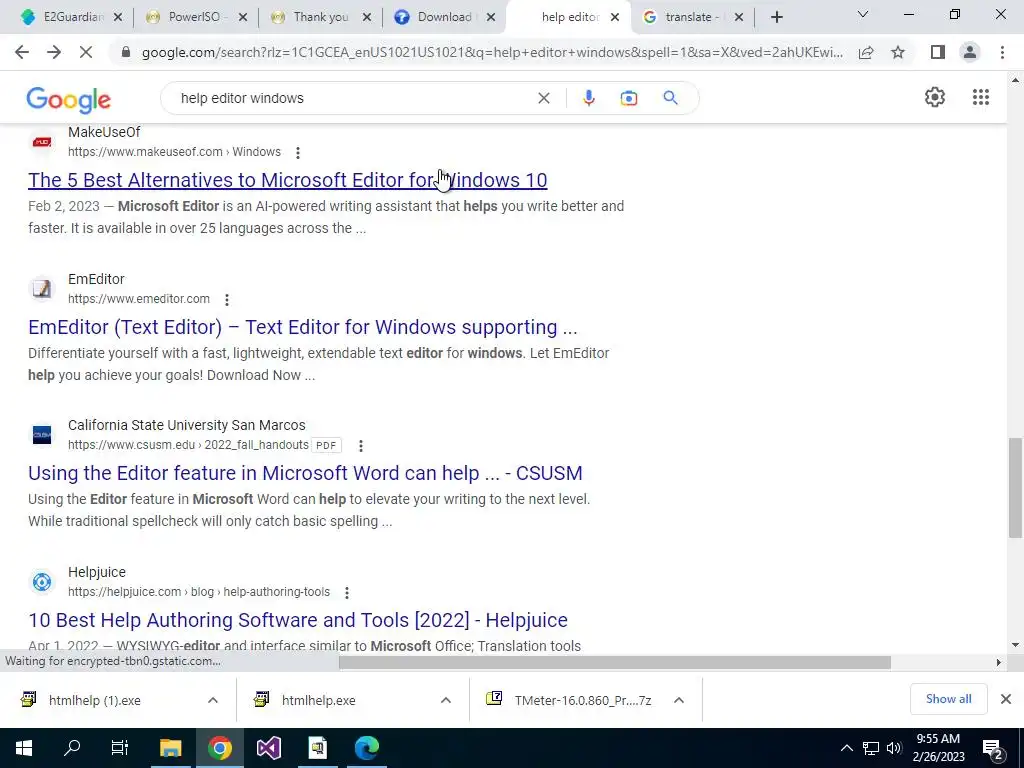Screen dimensions: 1024x768
Task: Open Windows taskbar search
Action: [x=72, y=748]
